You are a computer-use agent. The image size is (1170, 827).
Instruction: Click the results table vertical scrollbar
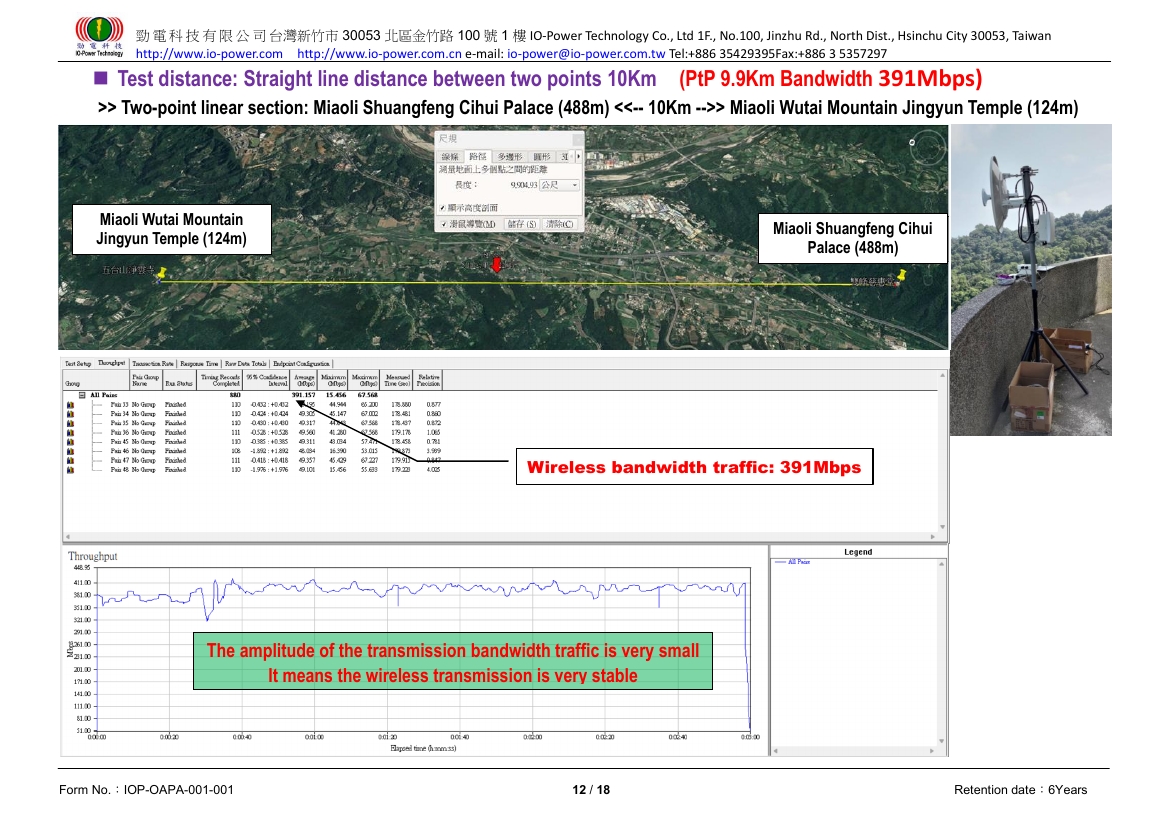[x=942, y=450]
